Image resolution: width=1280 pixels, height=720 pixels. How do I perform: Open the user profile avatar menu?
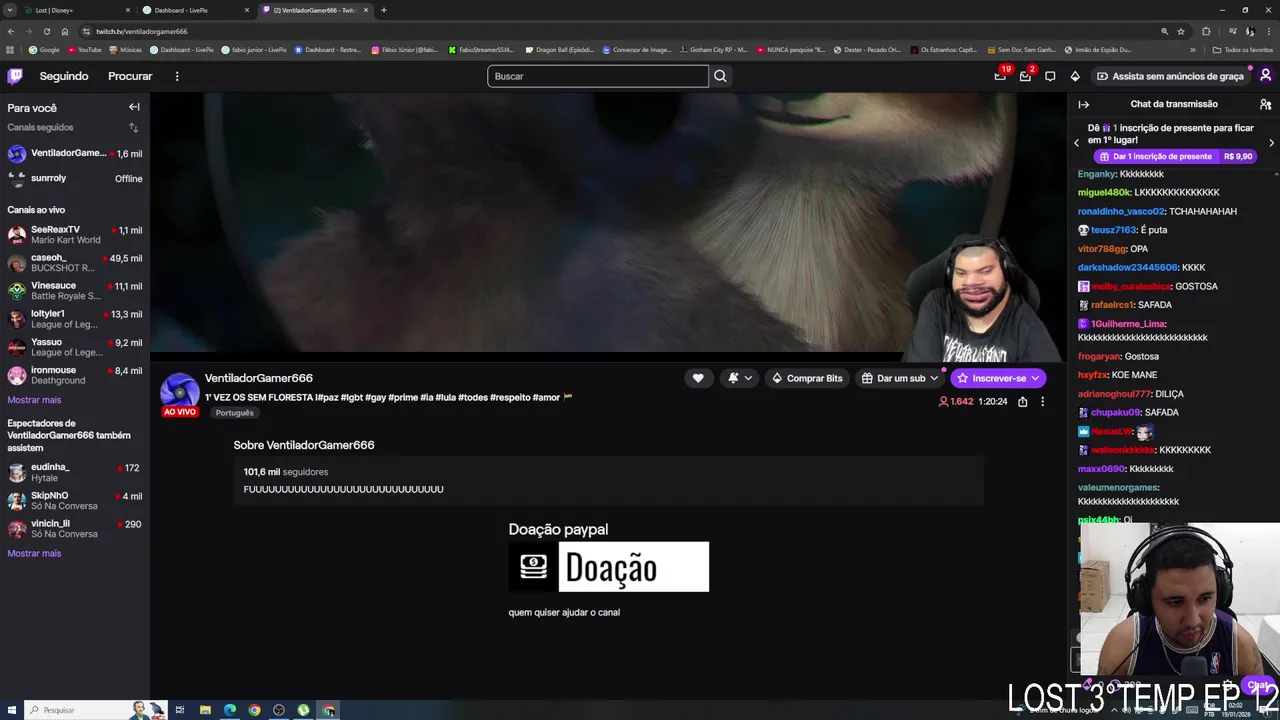pyautogui.click(x=1266, y=76)
